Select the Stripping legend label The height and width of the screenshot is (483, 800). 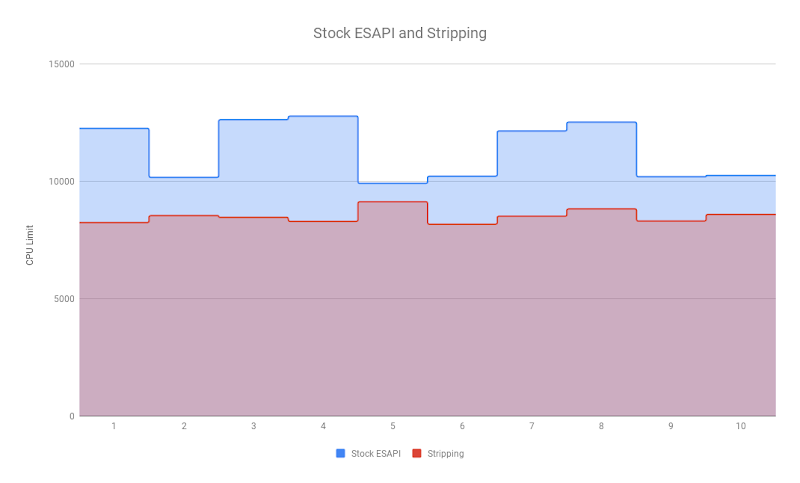tap(446, 453)
